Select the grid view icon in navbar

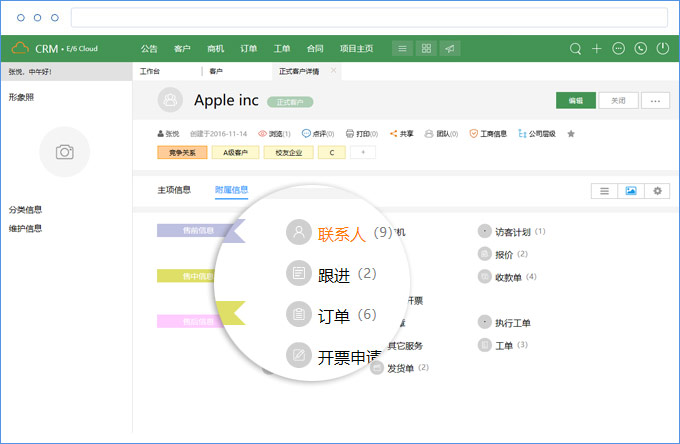point(426,48)
